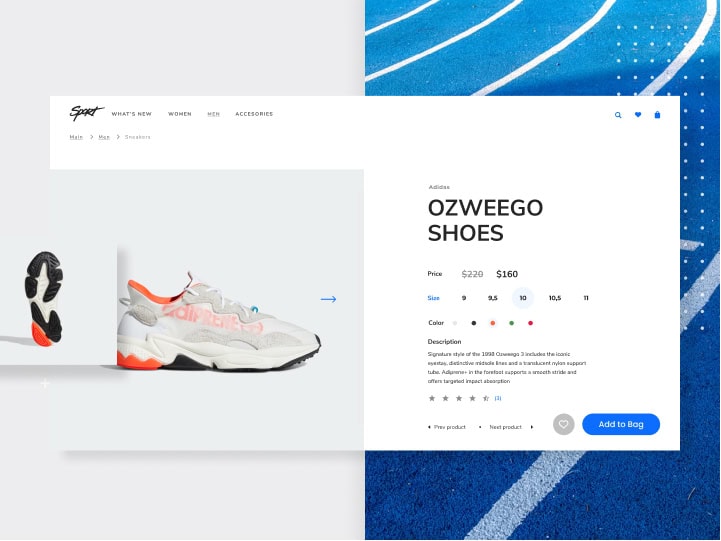Select size 9,5

click(492, 298)
